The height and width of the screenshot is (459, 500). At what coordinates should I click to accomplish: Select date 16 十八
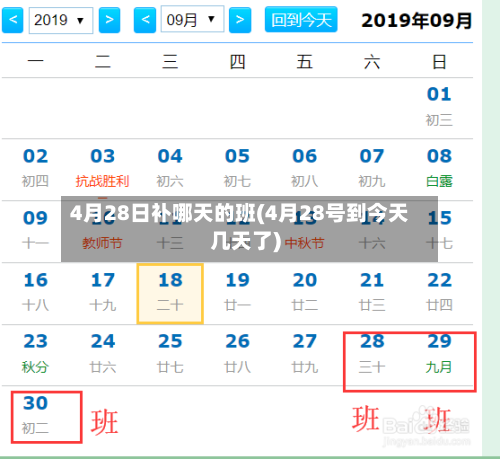pos(35,293)
